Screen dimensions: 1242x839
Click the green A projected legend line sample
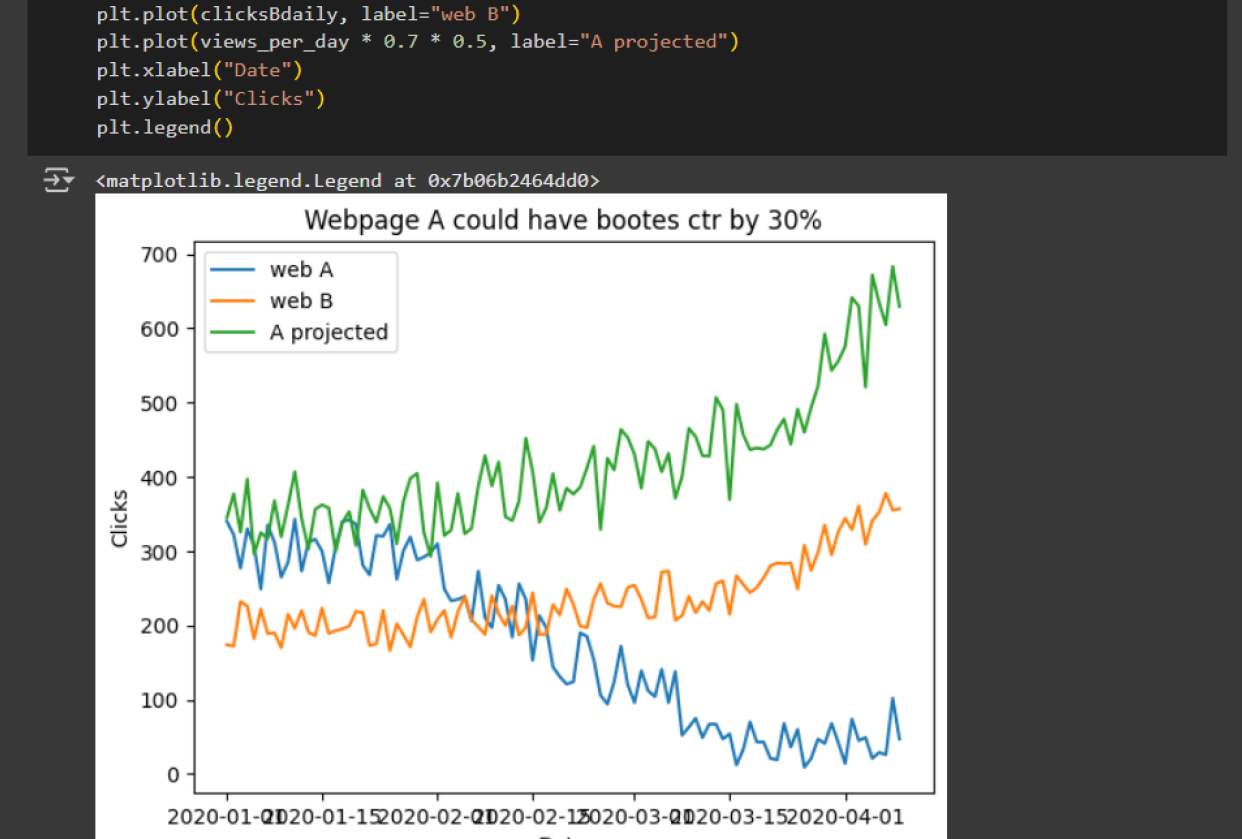233,333
